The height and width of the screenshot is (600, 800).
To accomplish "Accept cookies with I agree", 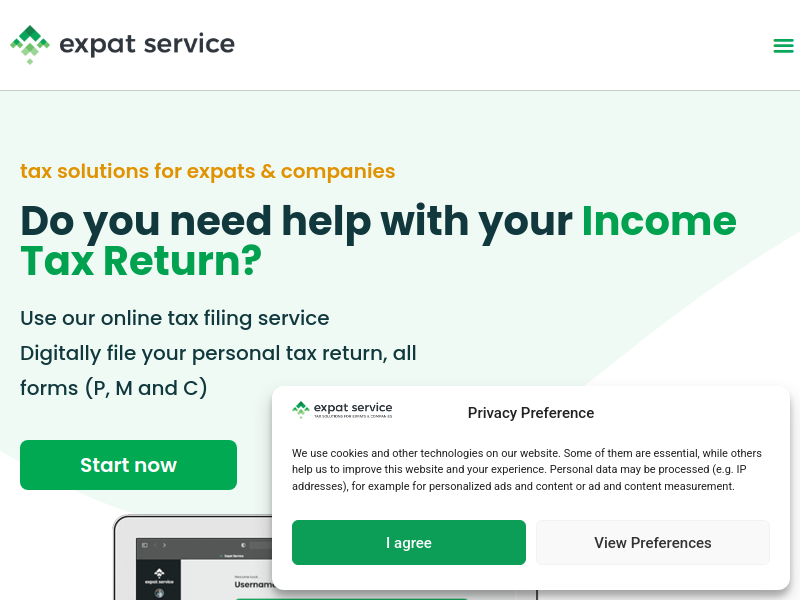I will [x=409, y=542].
